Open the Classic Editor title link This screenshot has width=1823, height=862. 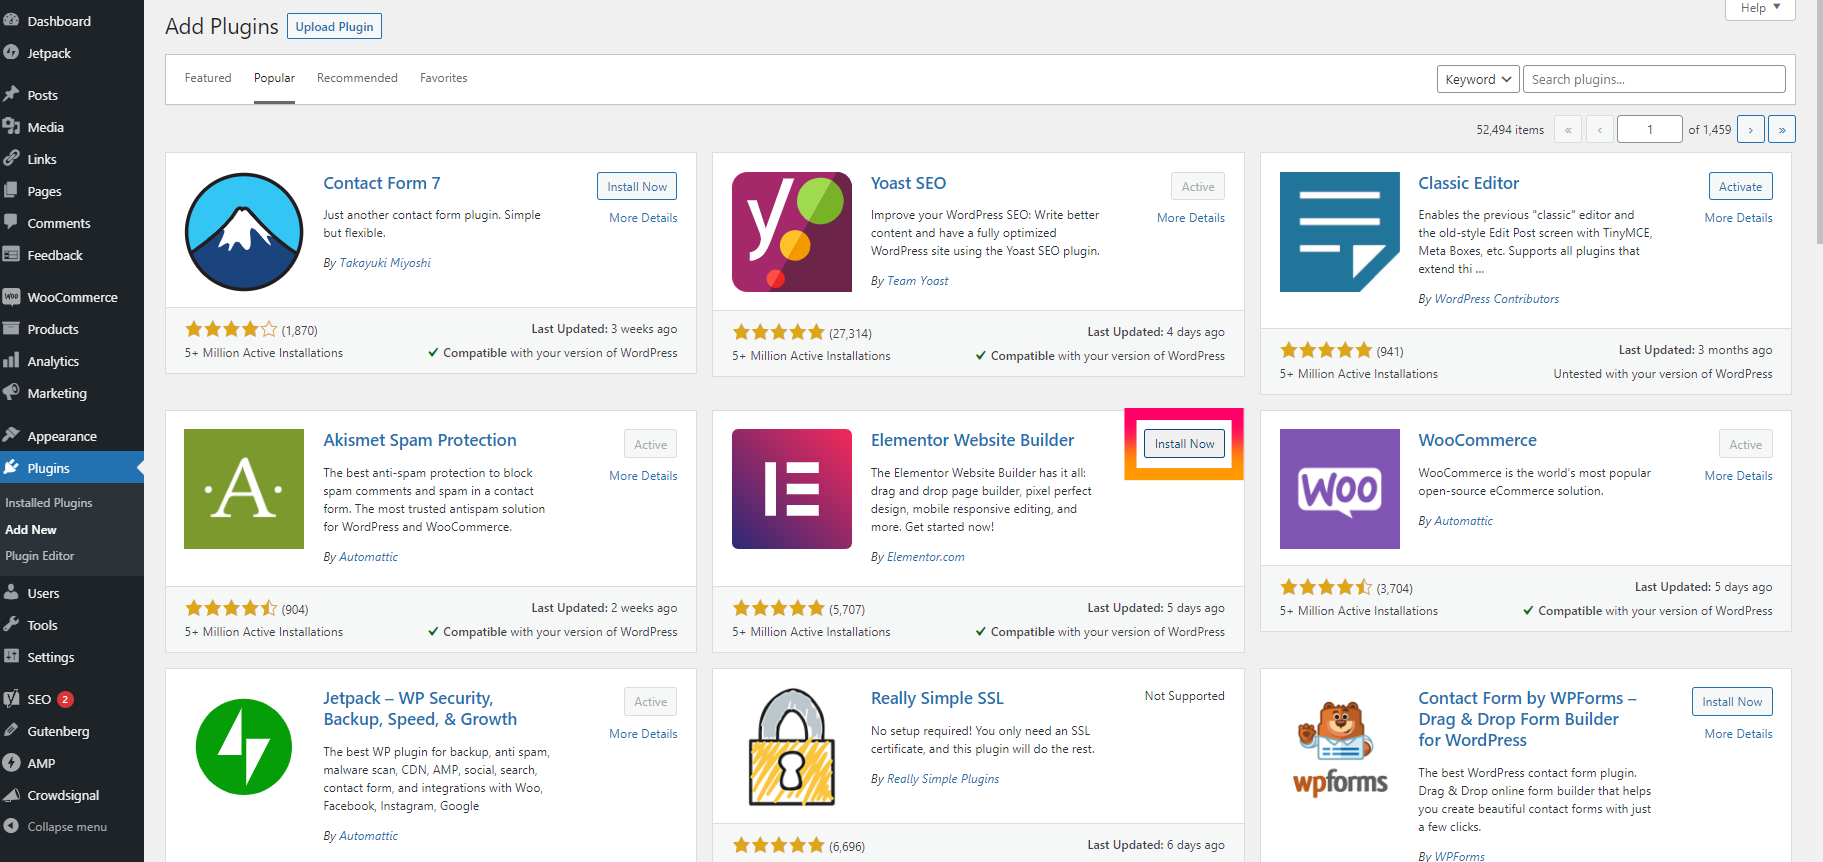[1468, 183]
